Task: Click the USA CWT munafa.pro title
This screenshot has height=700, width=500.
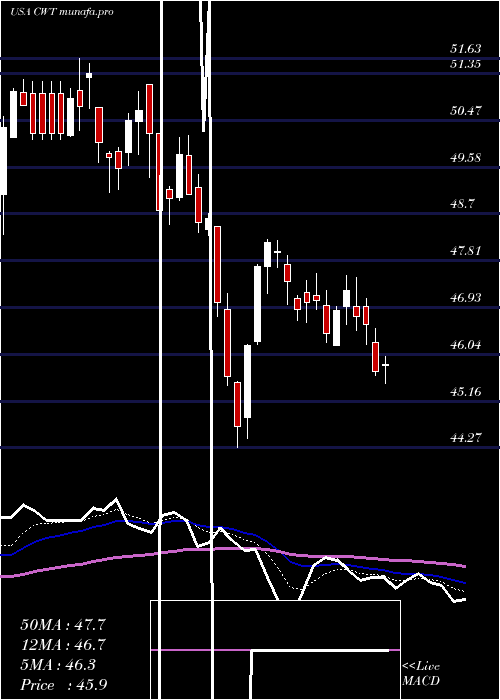Action: [62, 12]
